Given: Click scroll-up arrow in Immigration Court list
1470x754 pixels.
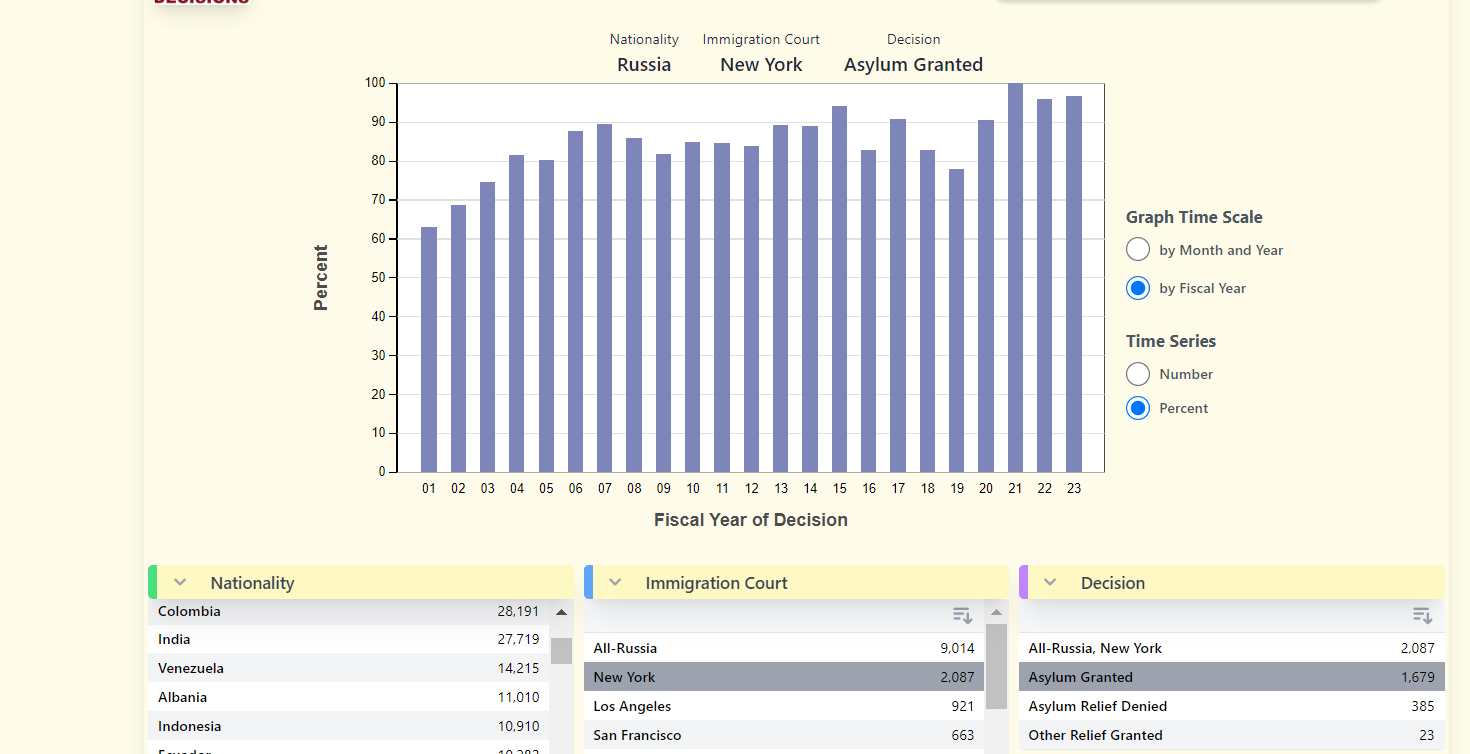Looking at the screenshot, I should [996, 612].
